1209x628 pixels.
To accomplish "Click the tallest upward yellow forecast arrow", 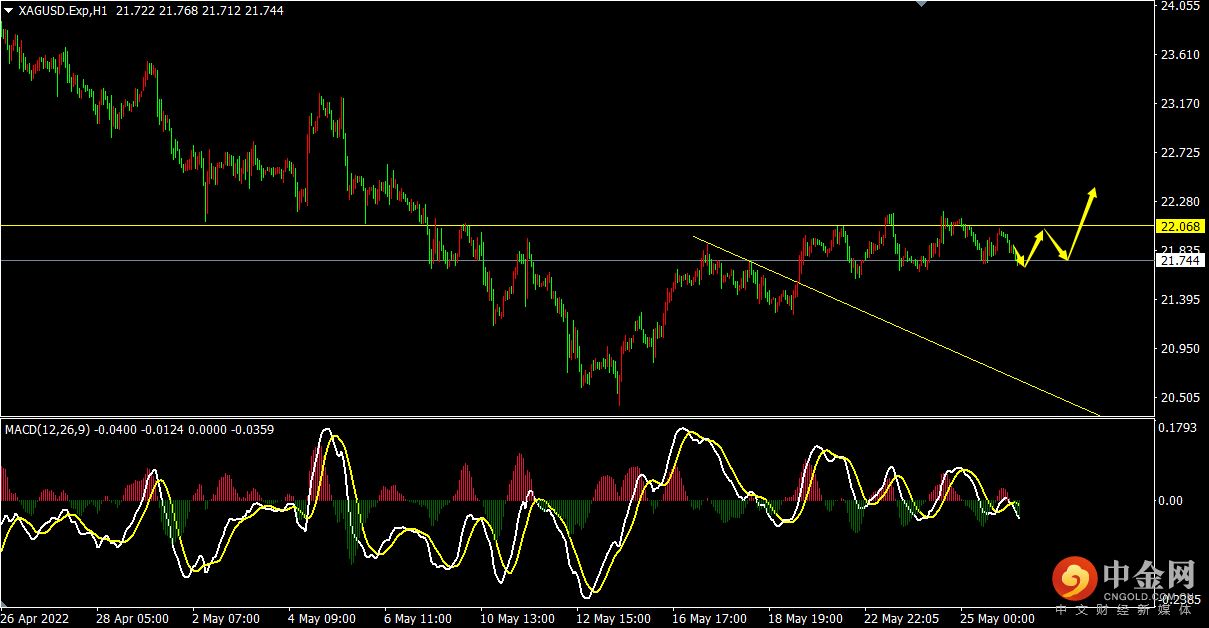I will 1082,222.
